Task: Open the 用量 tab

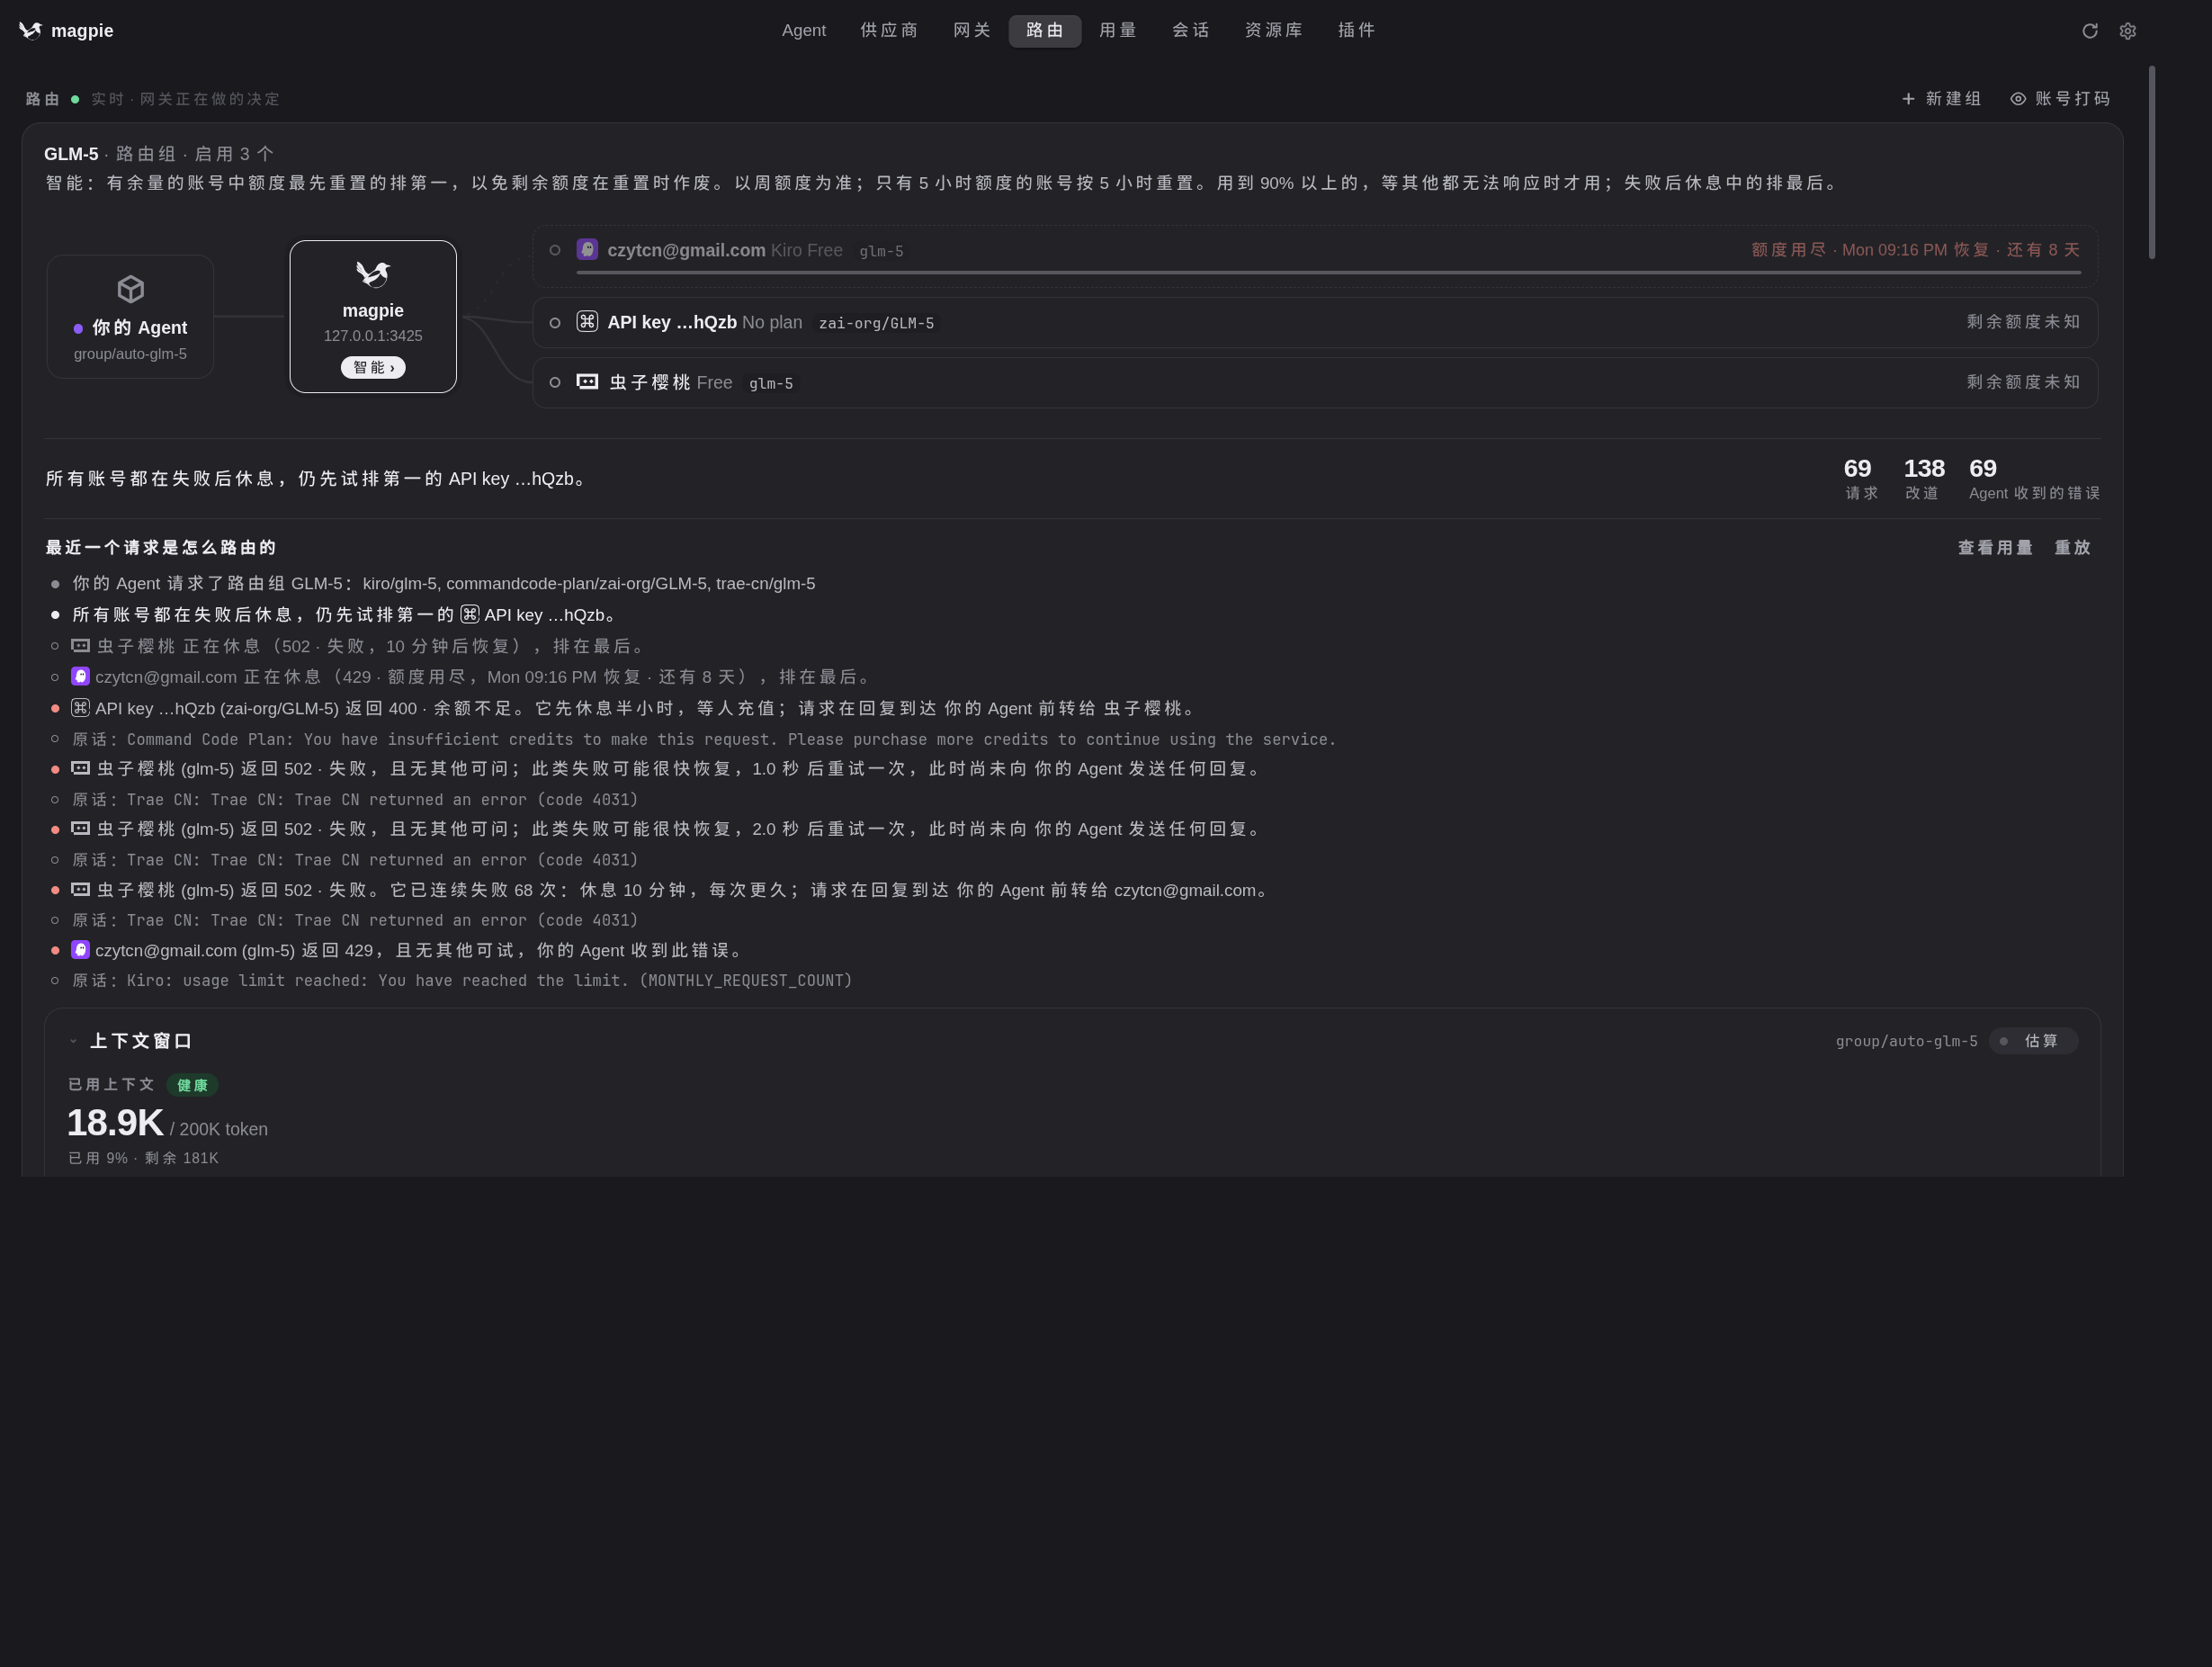Action: tap(1118, 30)
